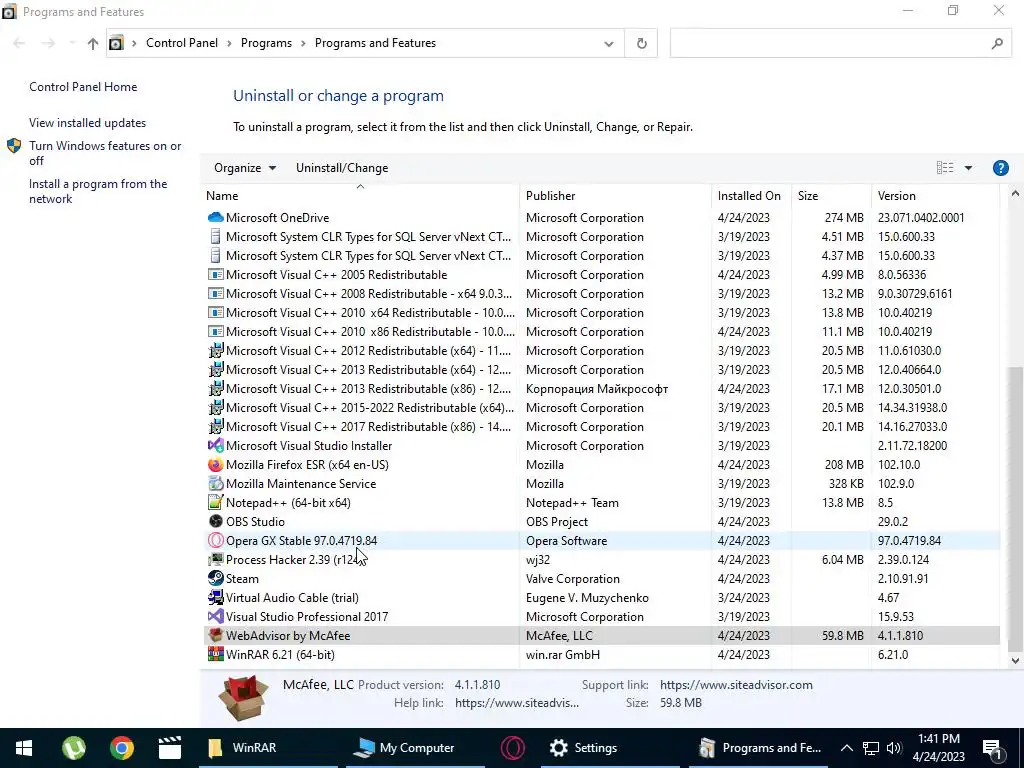The image size is (1024, 768).
Task: Click the scrollbar down arrow
Action: pos(1015,661)
